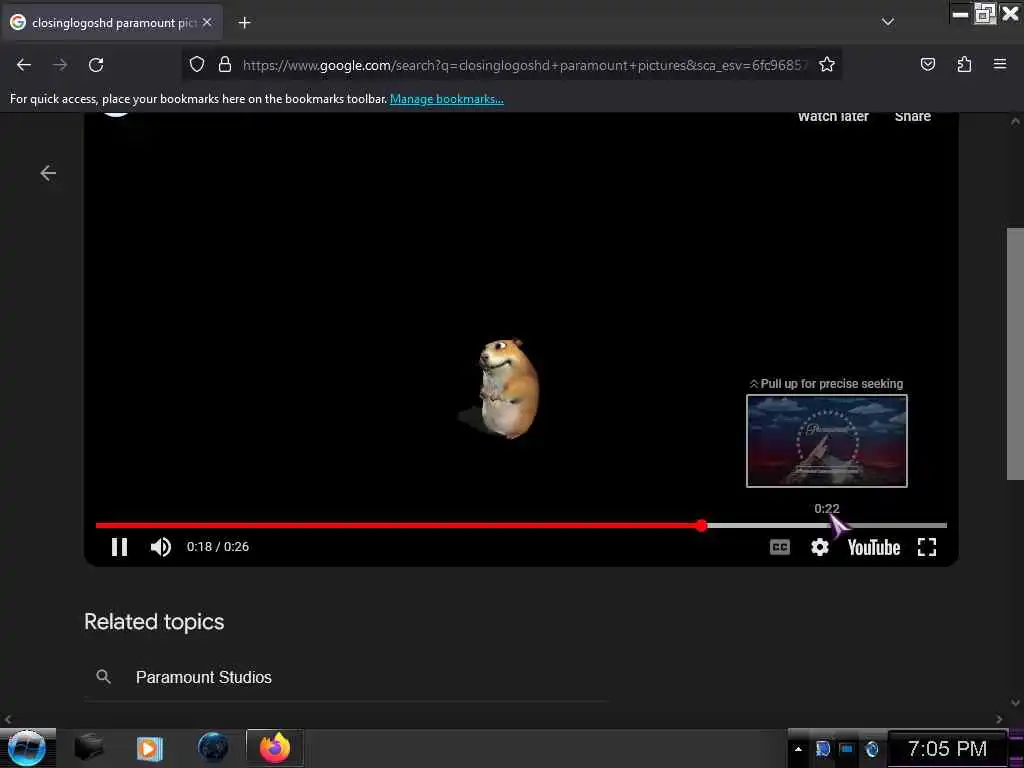Viewport: 1024px width, 768px height.
Task: Click Watch later on video
Action: point(833,116)
